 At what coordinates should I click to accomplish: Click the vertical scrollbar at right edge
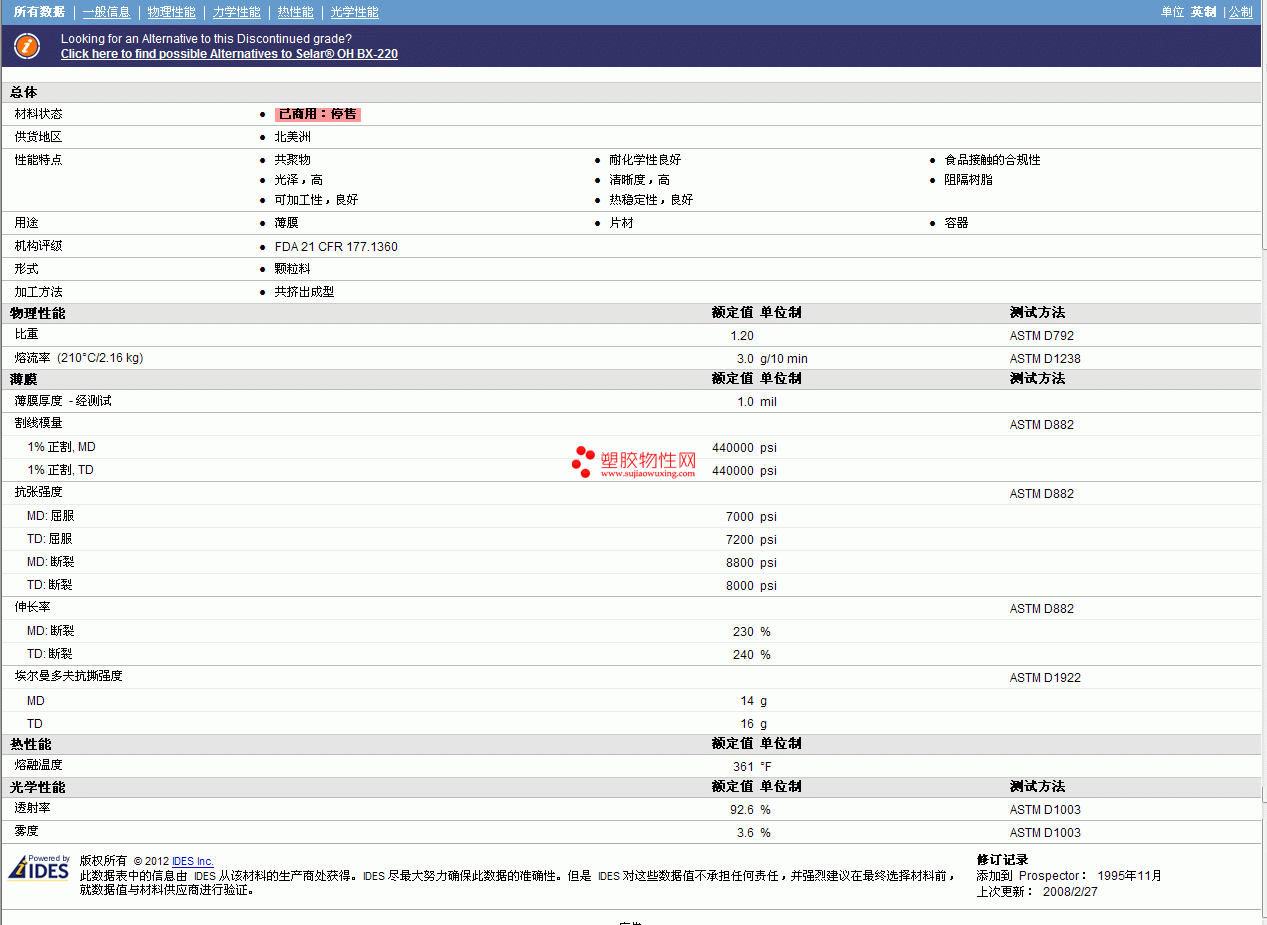1264,462
